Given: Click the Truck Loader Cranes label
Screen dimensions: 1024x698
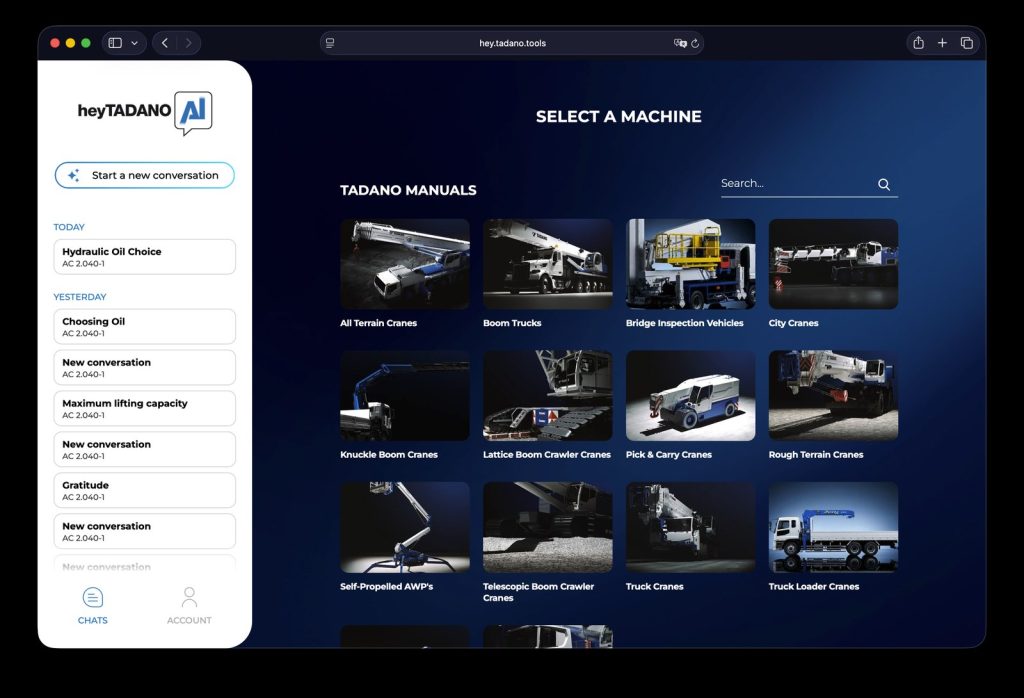Looking at the screenshot, I should click(814, 586).
